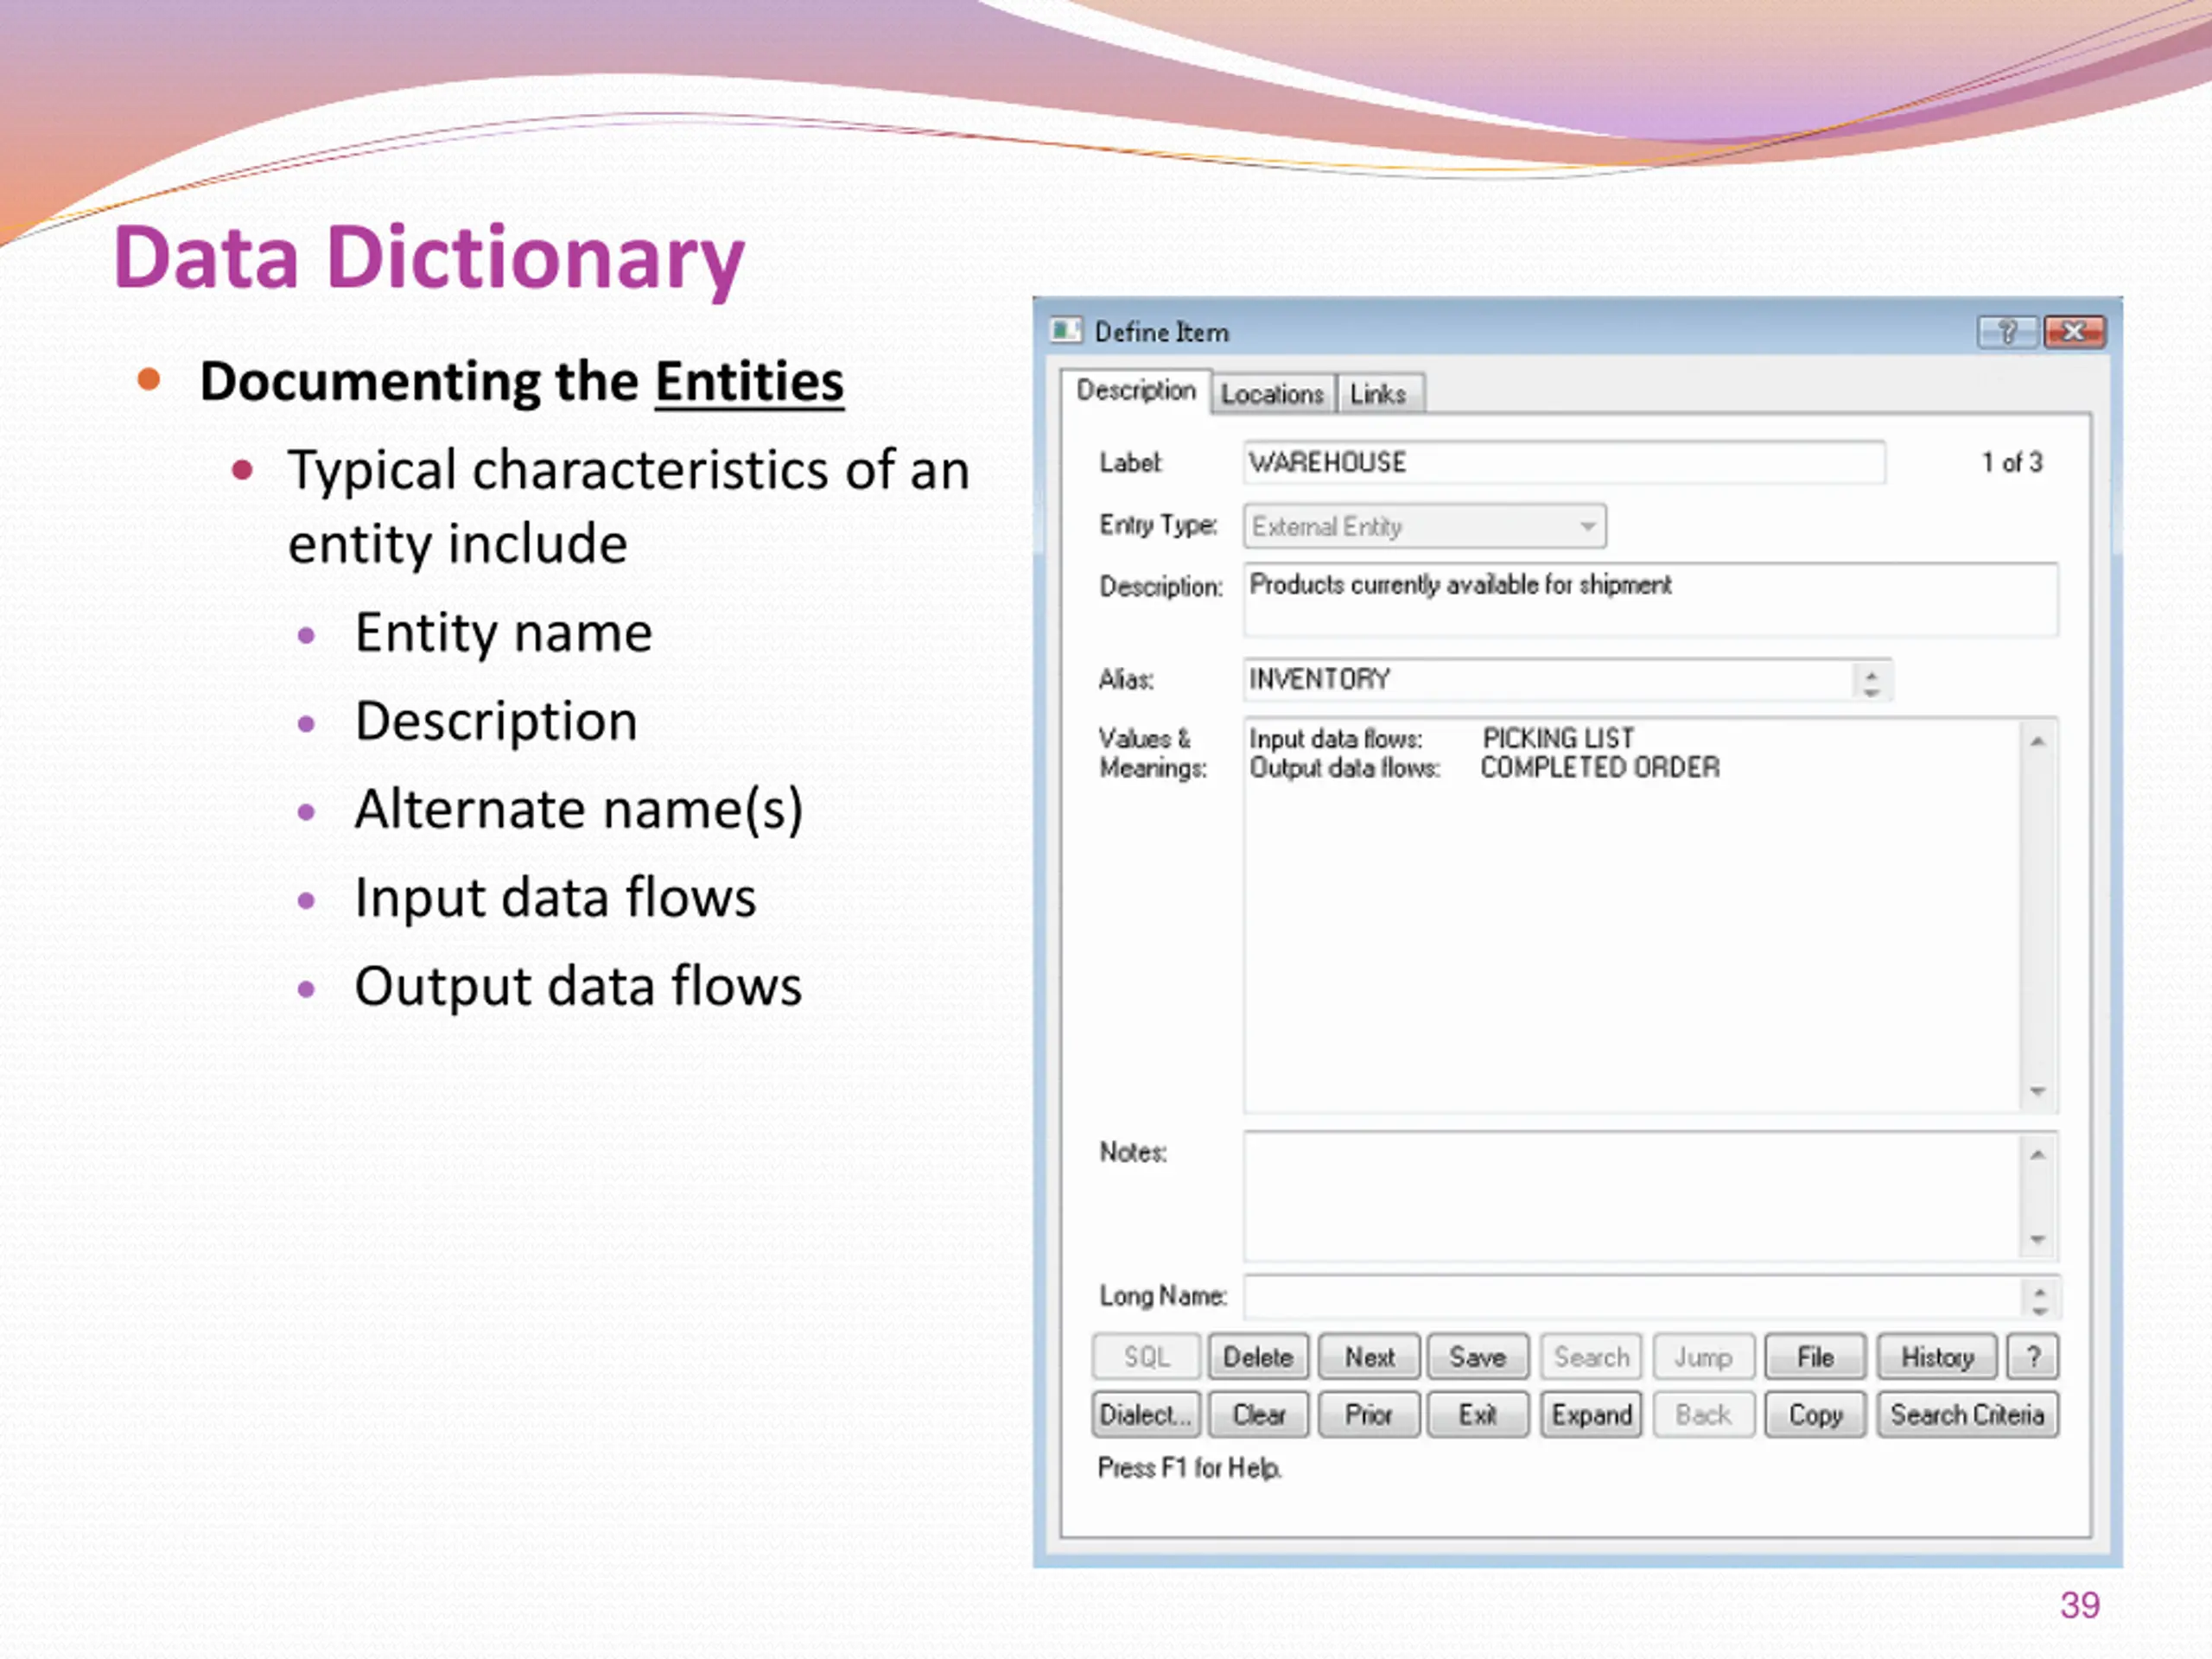Click the Data Dictionary slide title
Viewport: 2212px width, 1659px height.
click(430, 258)
